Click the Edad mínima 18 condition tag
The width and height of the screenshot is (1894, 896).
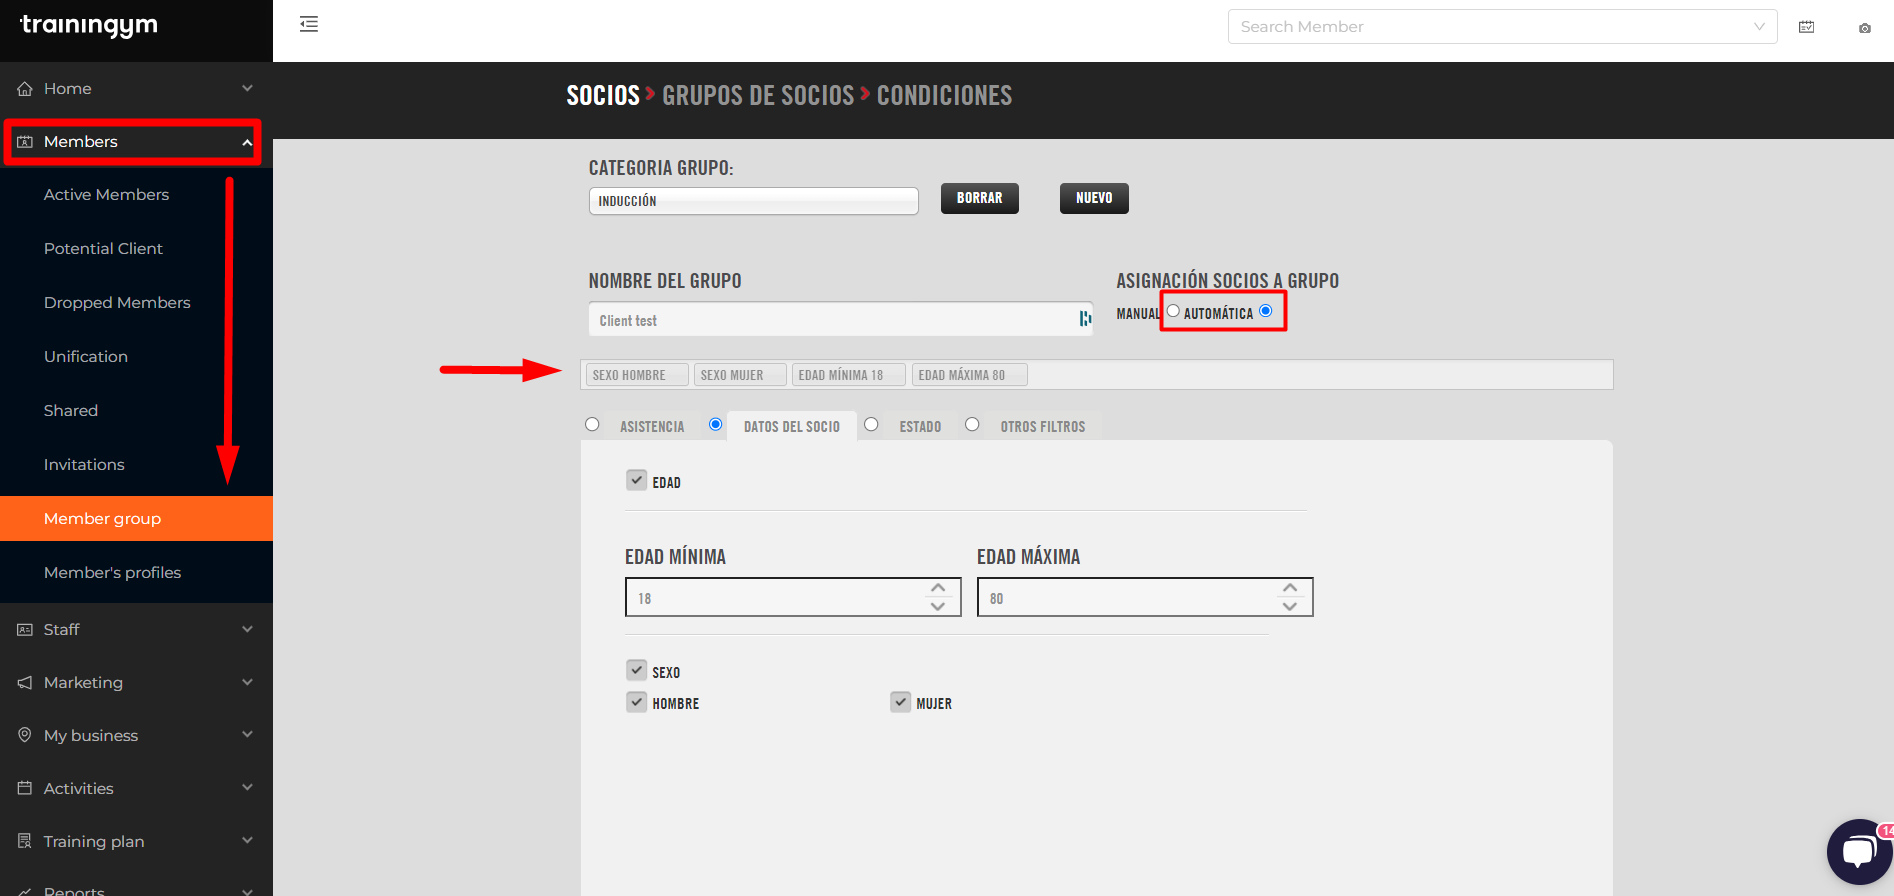point(849,375)
